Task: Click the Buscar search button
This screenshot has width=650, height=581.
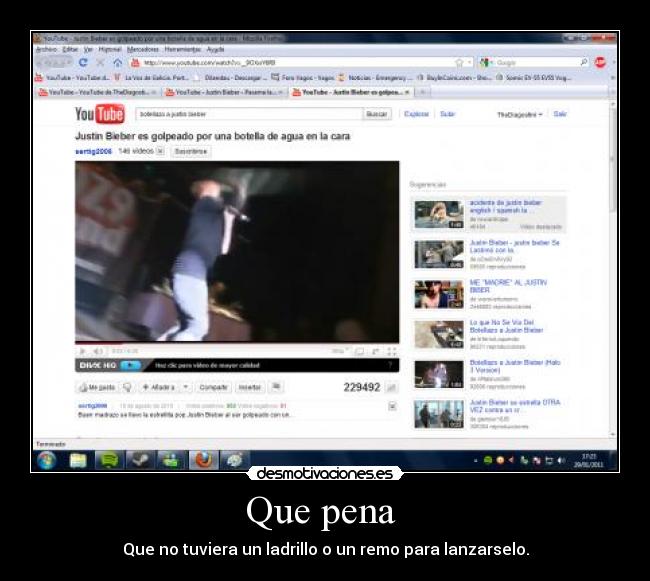Action: tap(377, 114)
